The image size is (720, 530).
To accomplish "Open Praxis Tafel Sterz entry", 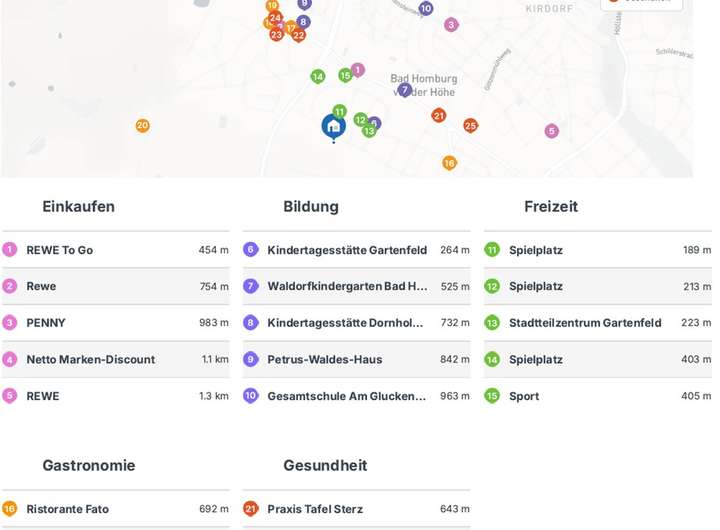I will click(357, 509).
